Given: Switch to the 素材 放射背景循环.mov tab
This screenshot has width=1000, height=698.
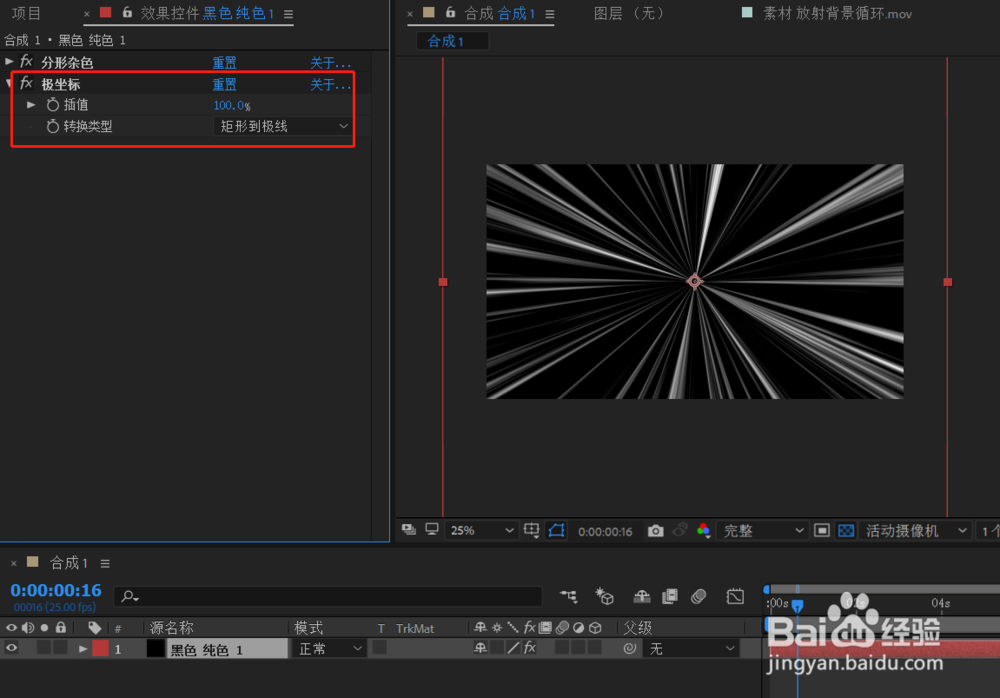Looking at the screenshot, I should pos(837,13).
